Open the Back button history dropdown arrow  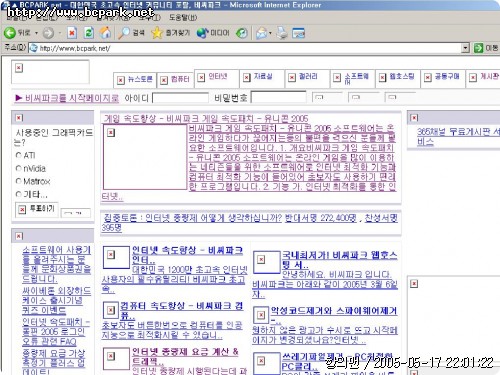coord(36,33)
